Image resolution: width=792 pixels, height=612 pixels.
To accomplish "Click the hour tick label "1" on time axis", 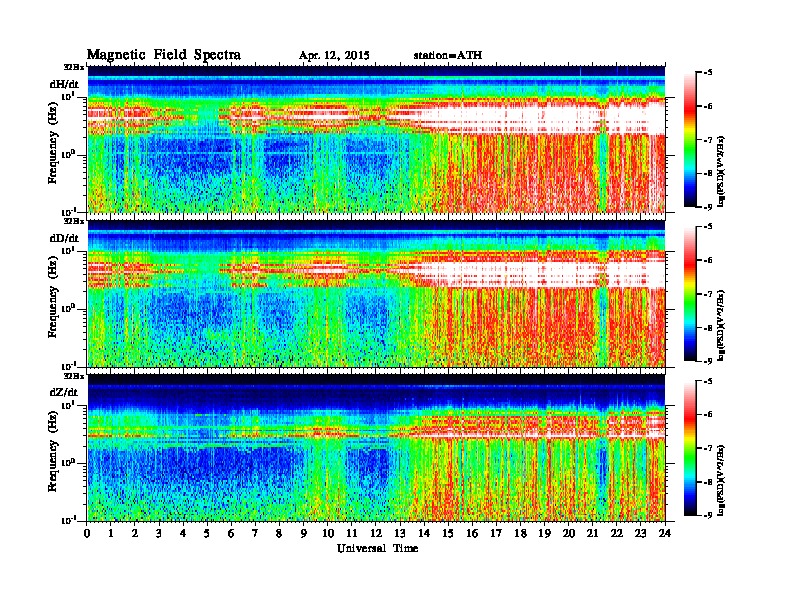I will (111, 533).
